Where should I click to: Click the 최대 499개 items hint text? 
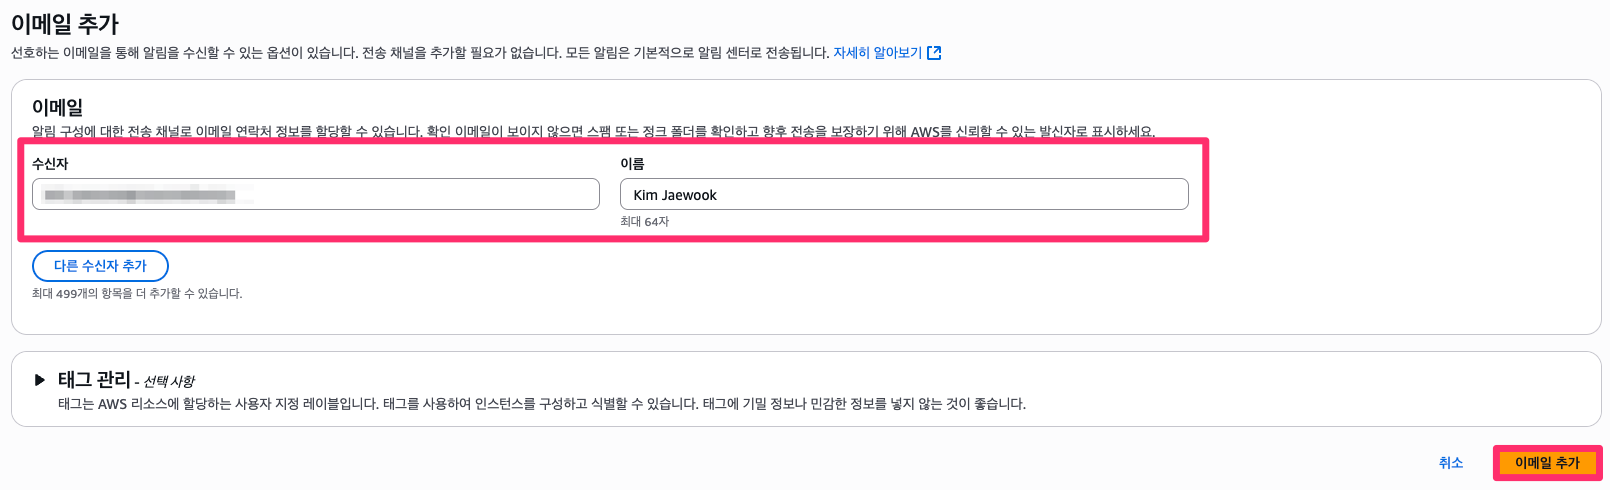(137, 294)
